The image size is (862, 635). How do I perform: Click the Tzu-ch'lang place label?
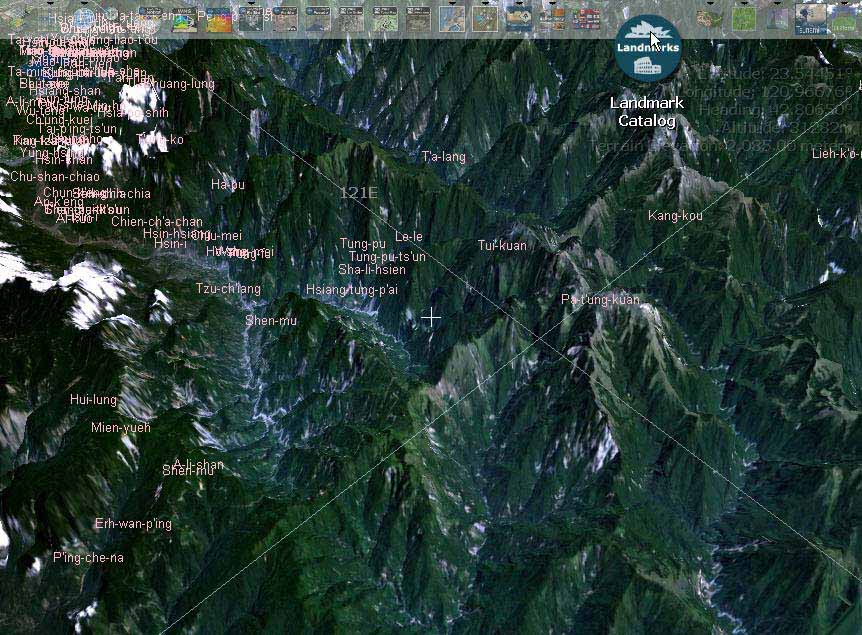[228, 289]
